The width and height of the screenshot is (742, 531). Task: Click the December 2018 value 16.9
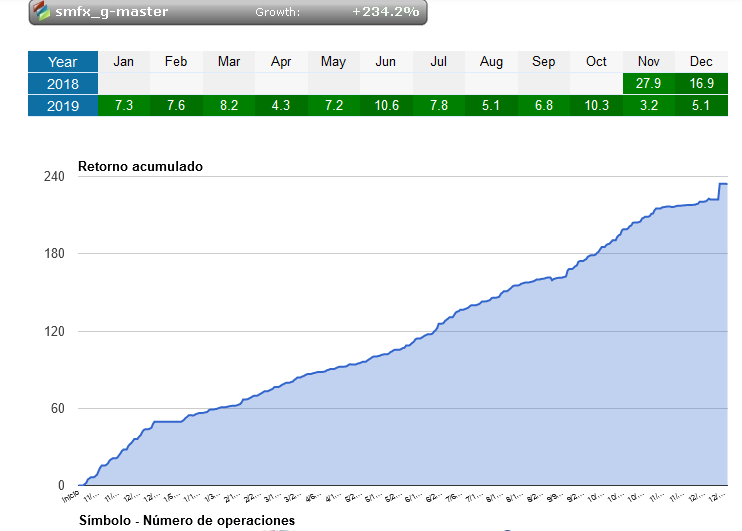701,83
